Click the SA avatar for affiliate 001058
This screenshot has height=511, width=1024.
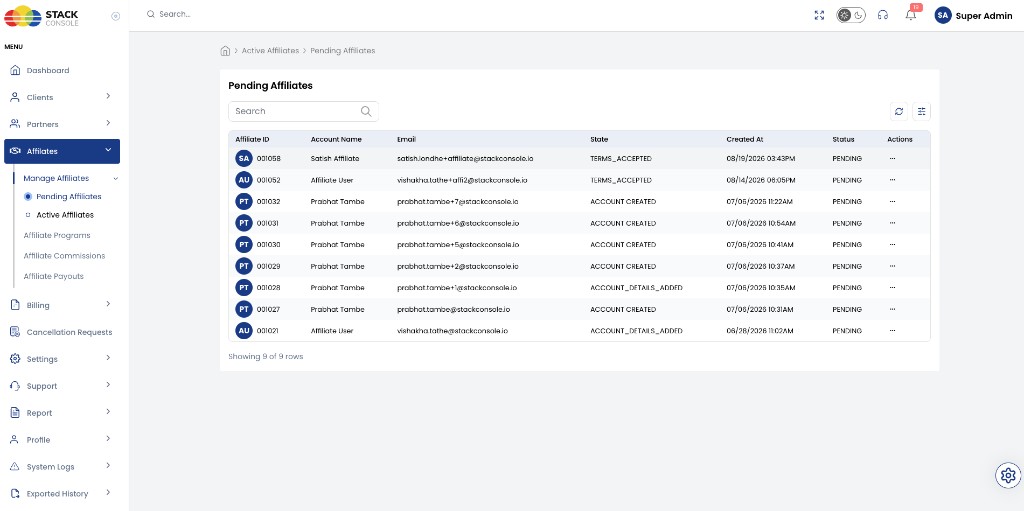(x=244, y=158)
